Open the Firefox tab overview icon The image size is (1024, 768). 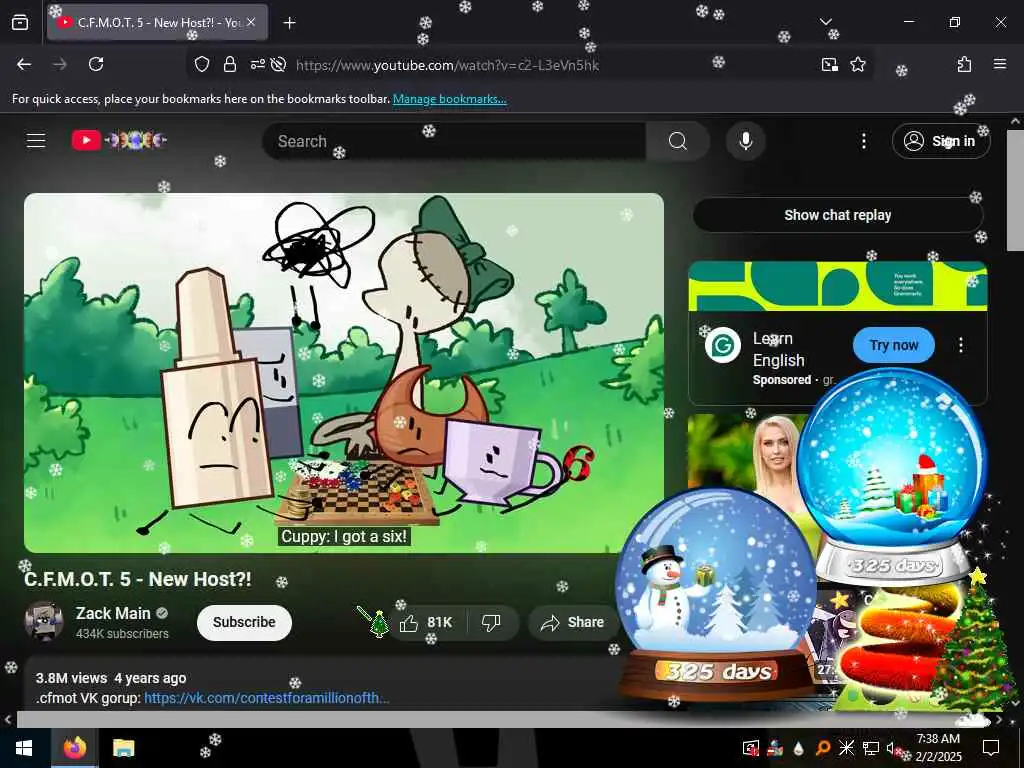click(20, 22)
